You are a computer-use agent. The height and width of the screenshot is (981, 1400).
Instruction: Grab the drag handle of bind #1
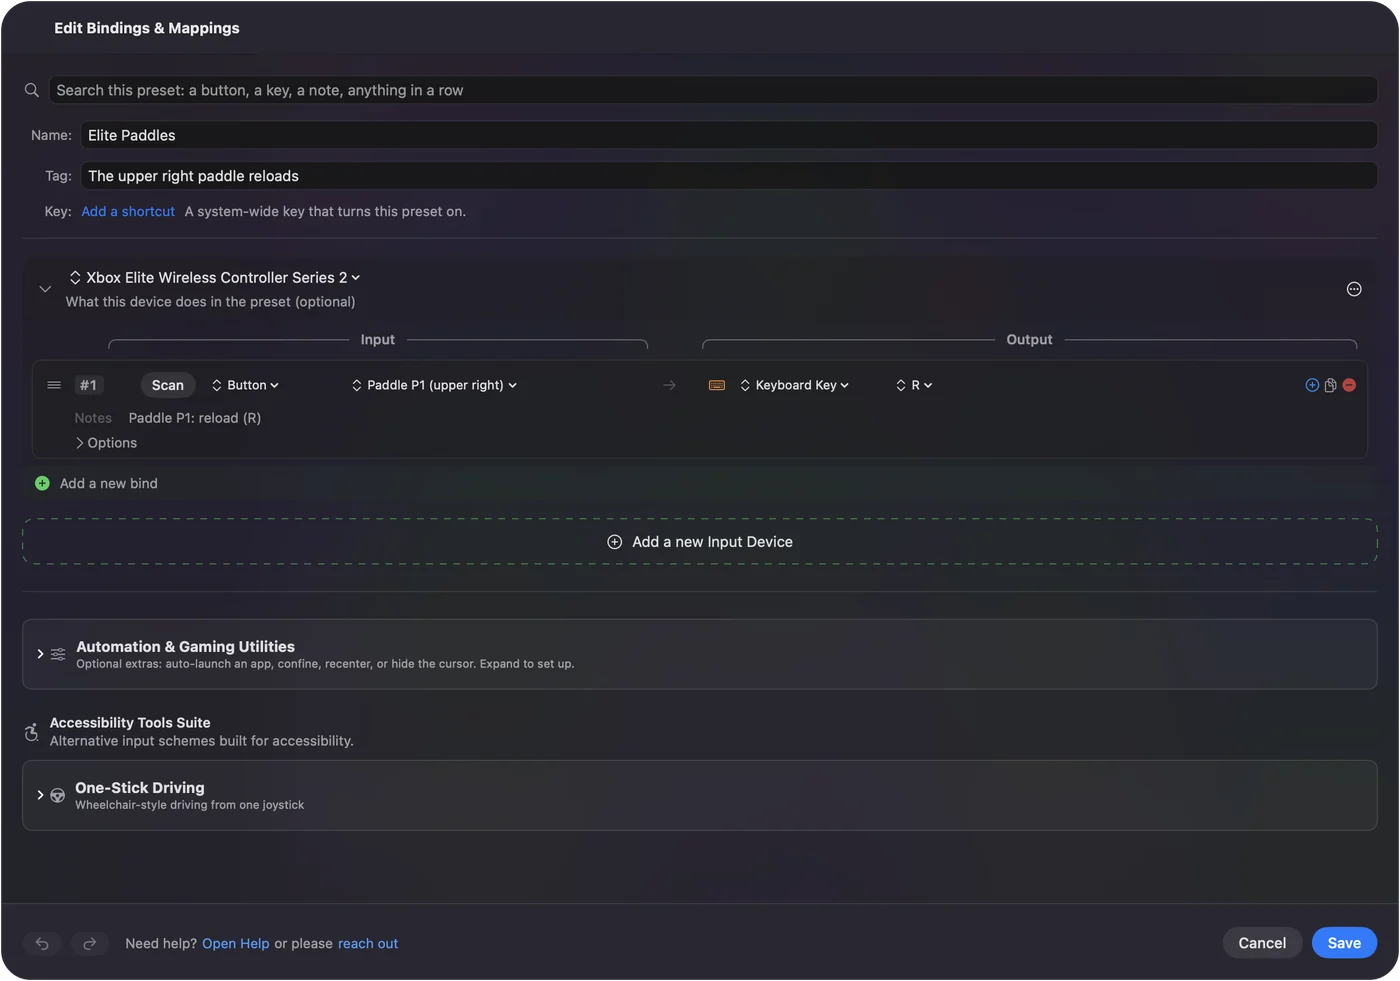click(54, 385)
